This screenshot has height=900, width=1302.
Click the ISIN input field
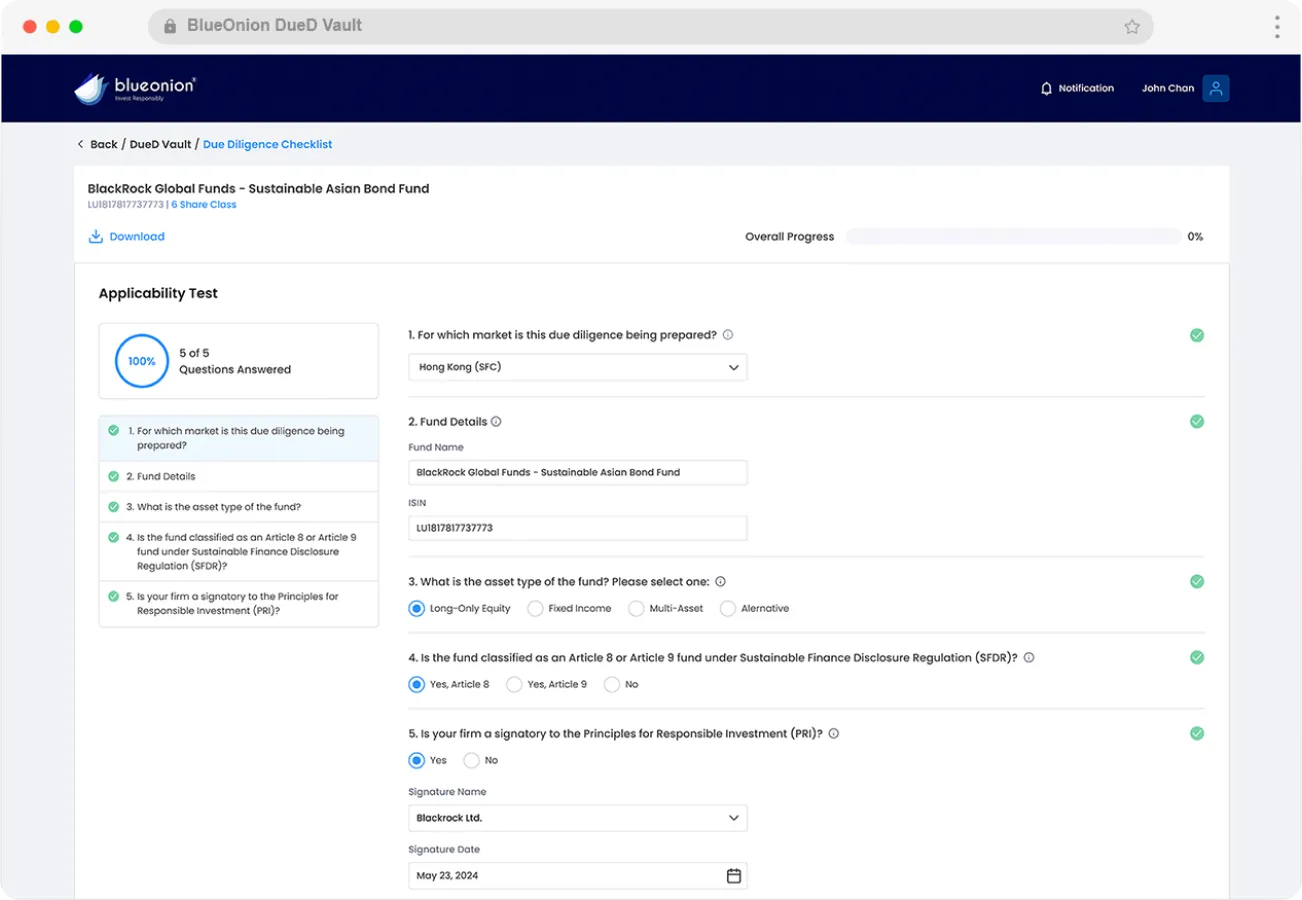tap(578, 528)
